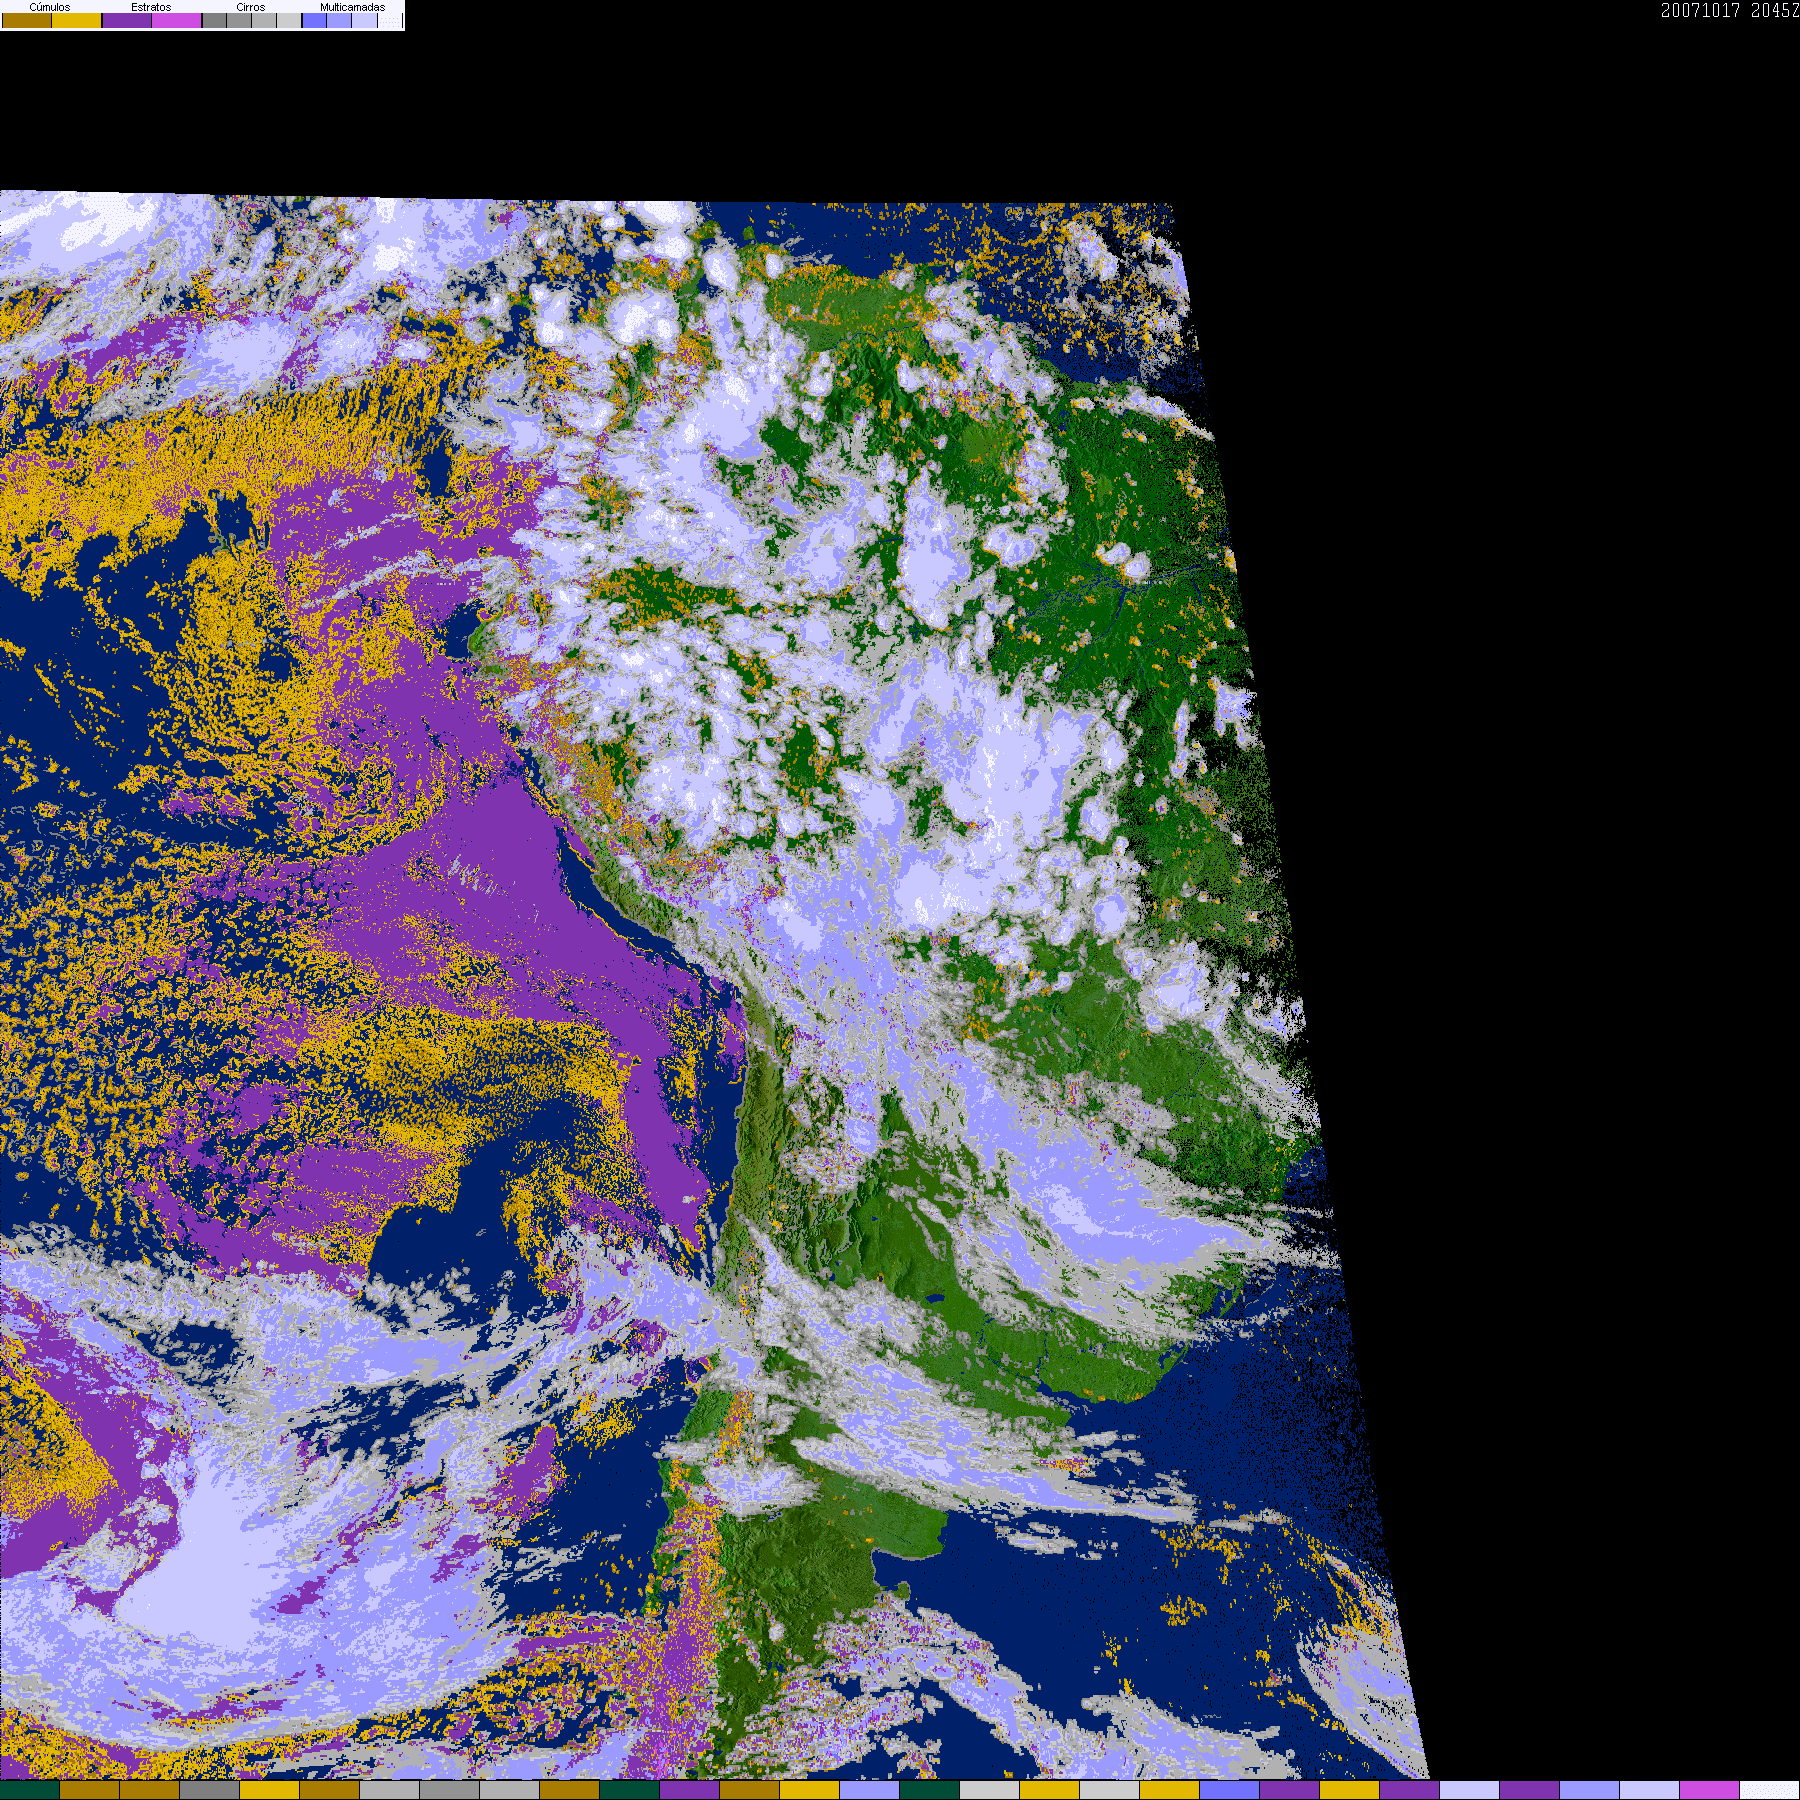Click the last white block of the bottom strip
Screen dimensions: 1800x1800
point(1770,1790)
